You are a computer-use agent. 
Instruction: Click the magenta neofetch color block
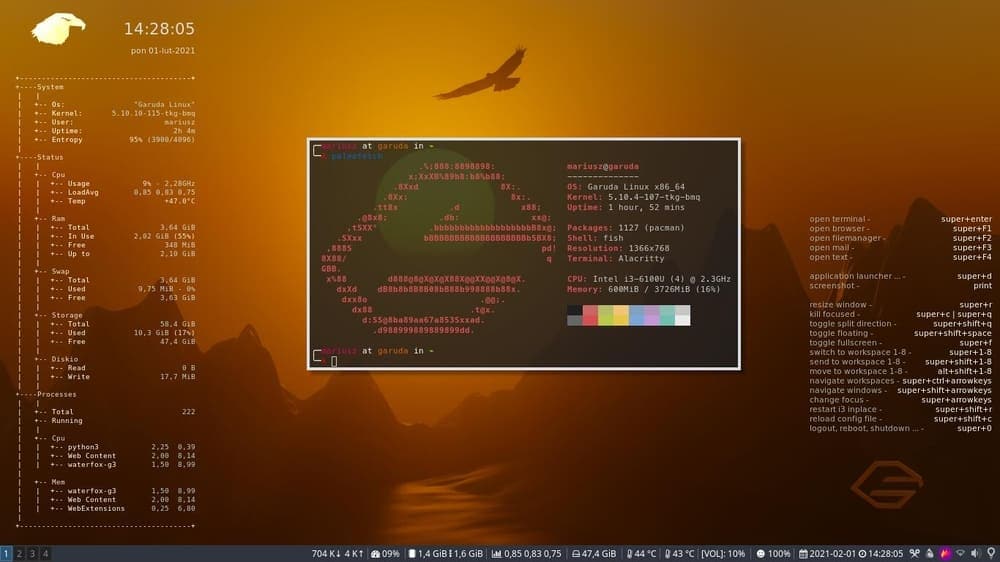click(x=652, y=315)
